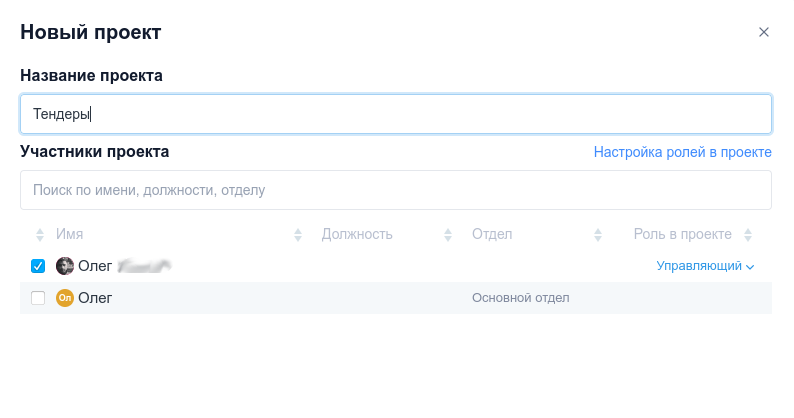Screen dimensions: 794x418
Task: Close the Новый проект dialog
Action: click(764, 32)
